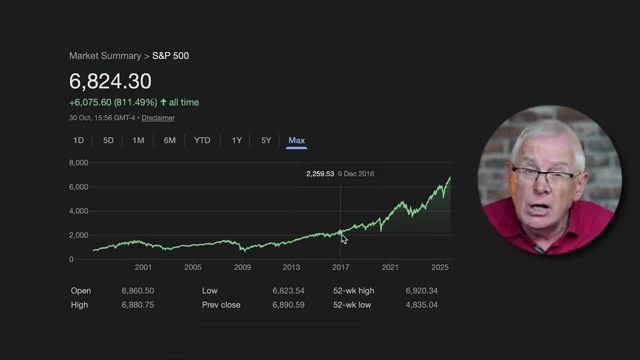Click the chart peak near 2025
The image size is (640, 360).
click(450, 178)
